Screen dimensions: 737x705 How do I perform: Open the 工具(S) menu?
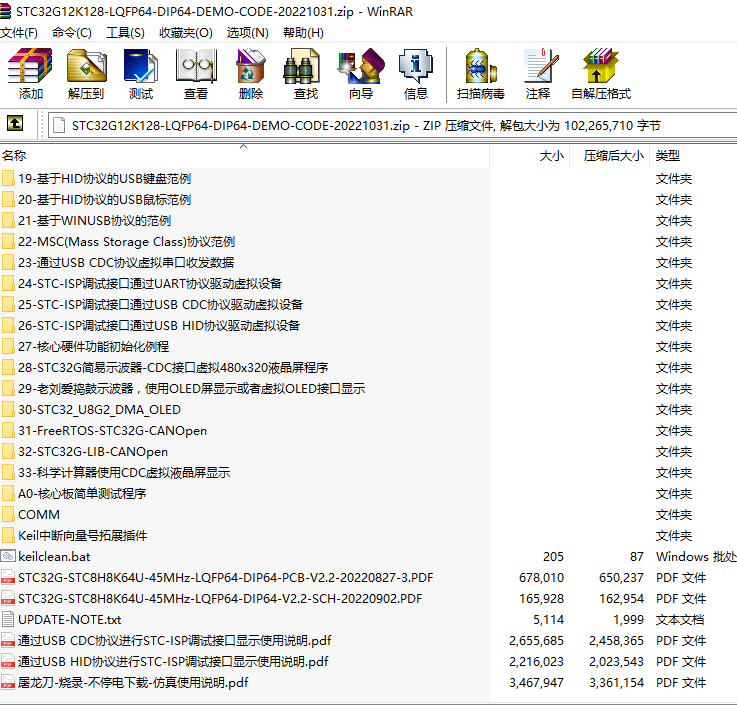(x=125, y=33)
